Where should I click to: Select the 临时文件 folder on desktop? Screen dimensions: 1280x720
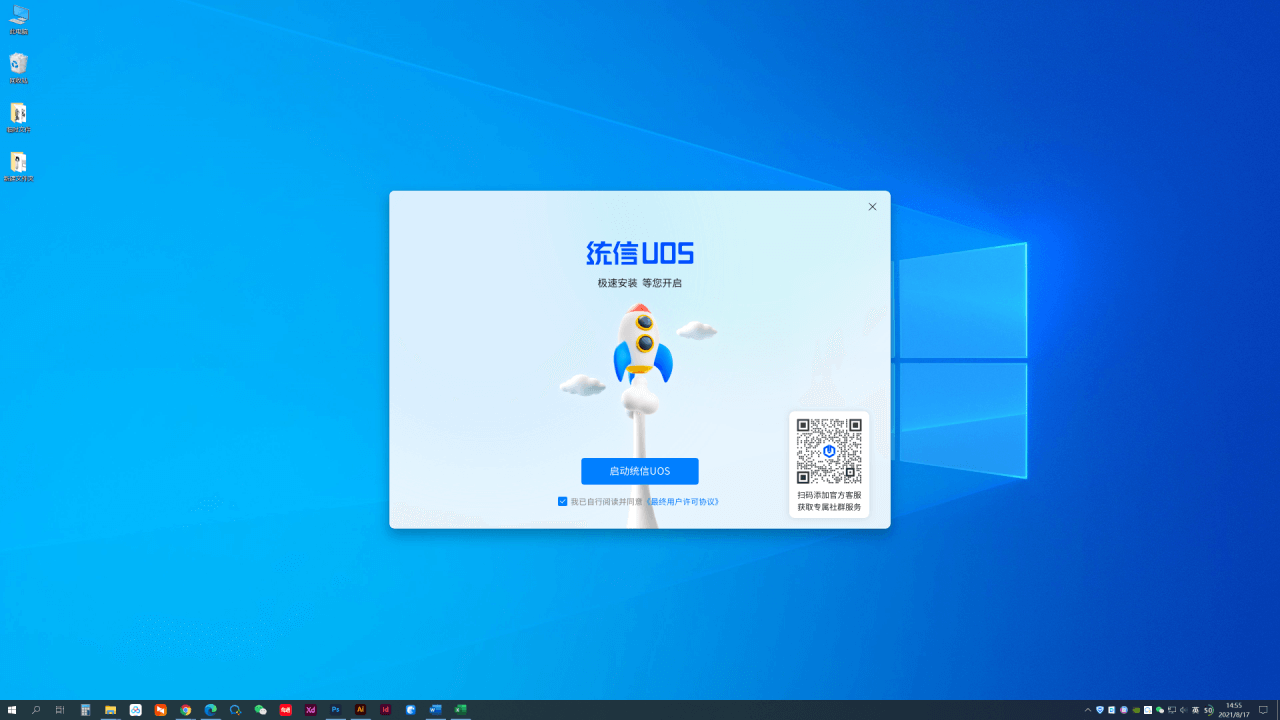[19, 117]
